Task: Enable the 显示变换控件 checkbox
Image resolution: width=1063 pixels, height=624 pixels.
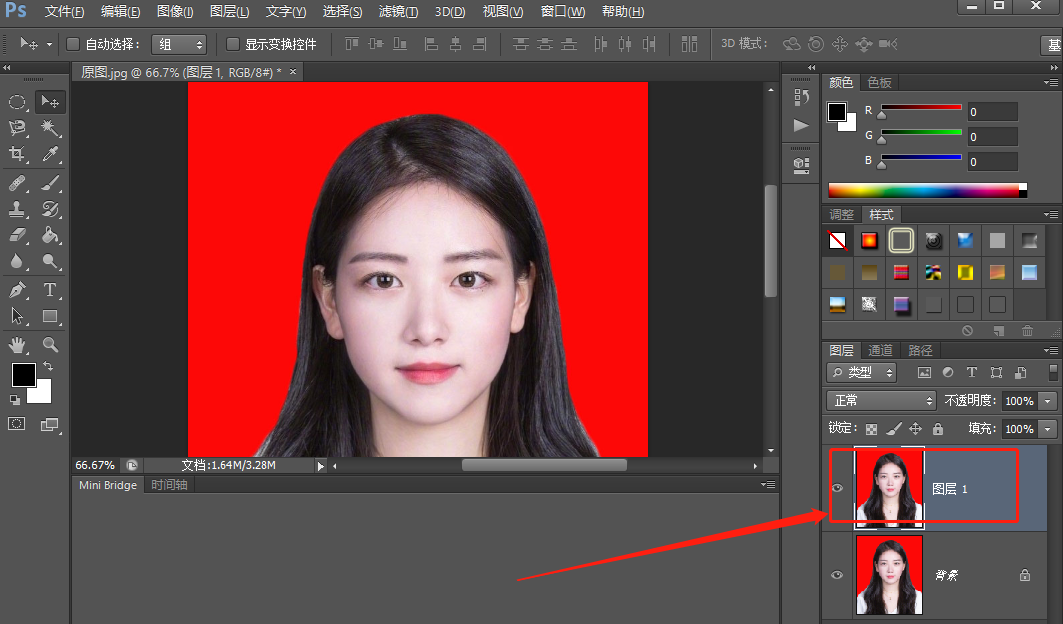Action: [x=233, y=44]
